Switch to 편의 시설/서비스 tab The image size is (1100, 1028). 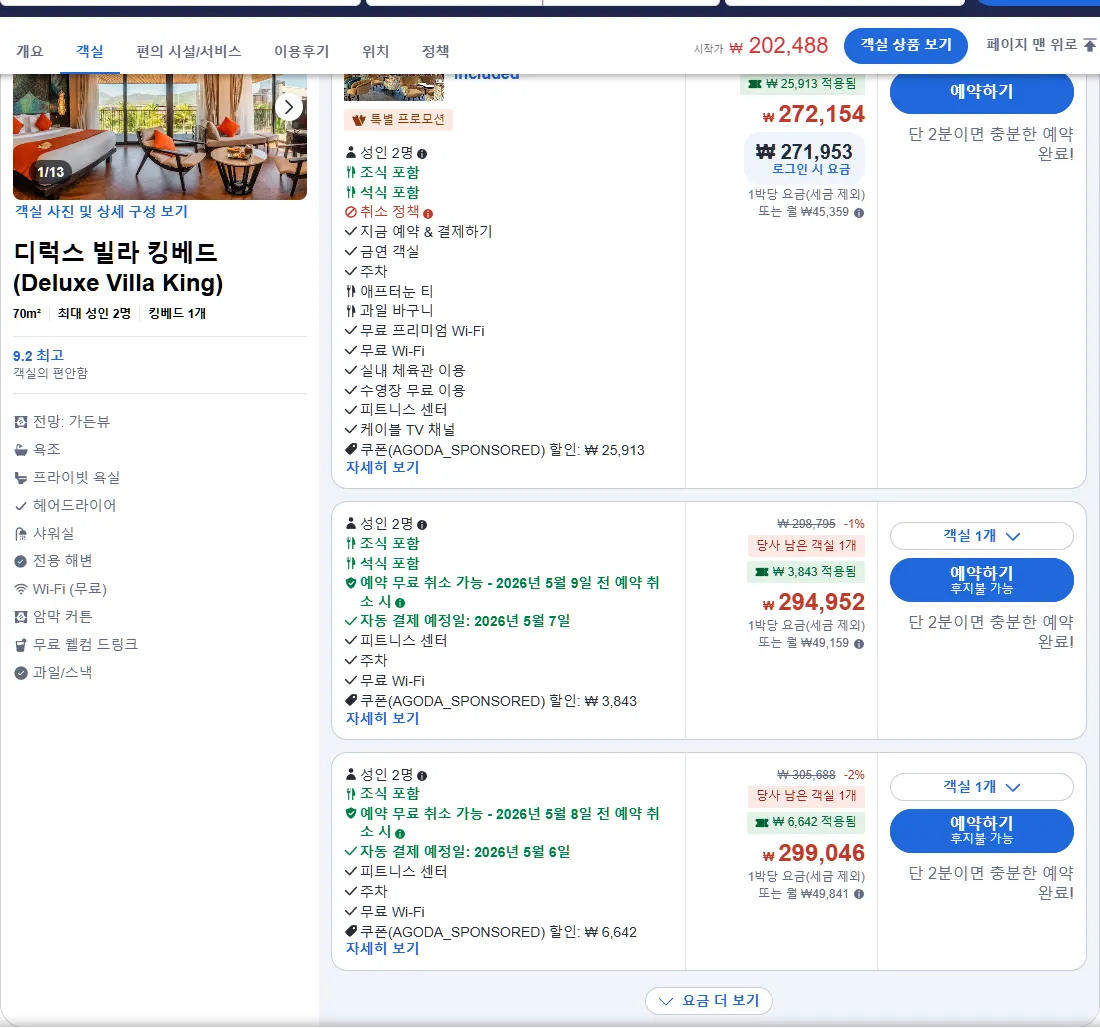[188, 51]
